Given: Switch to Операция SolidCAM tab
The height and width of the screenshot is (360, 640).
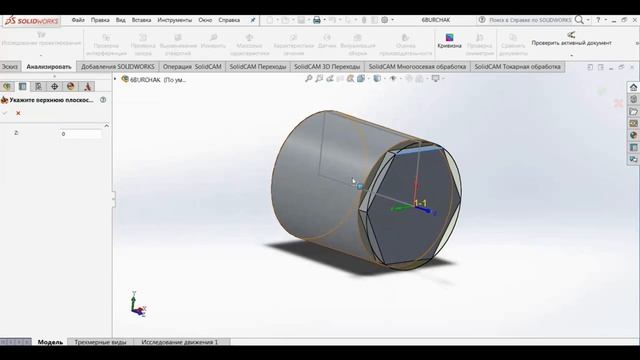Looking at the screenshot, I should [192, 67].
